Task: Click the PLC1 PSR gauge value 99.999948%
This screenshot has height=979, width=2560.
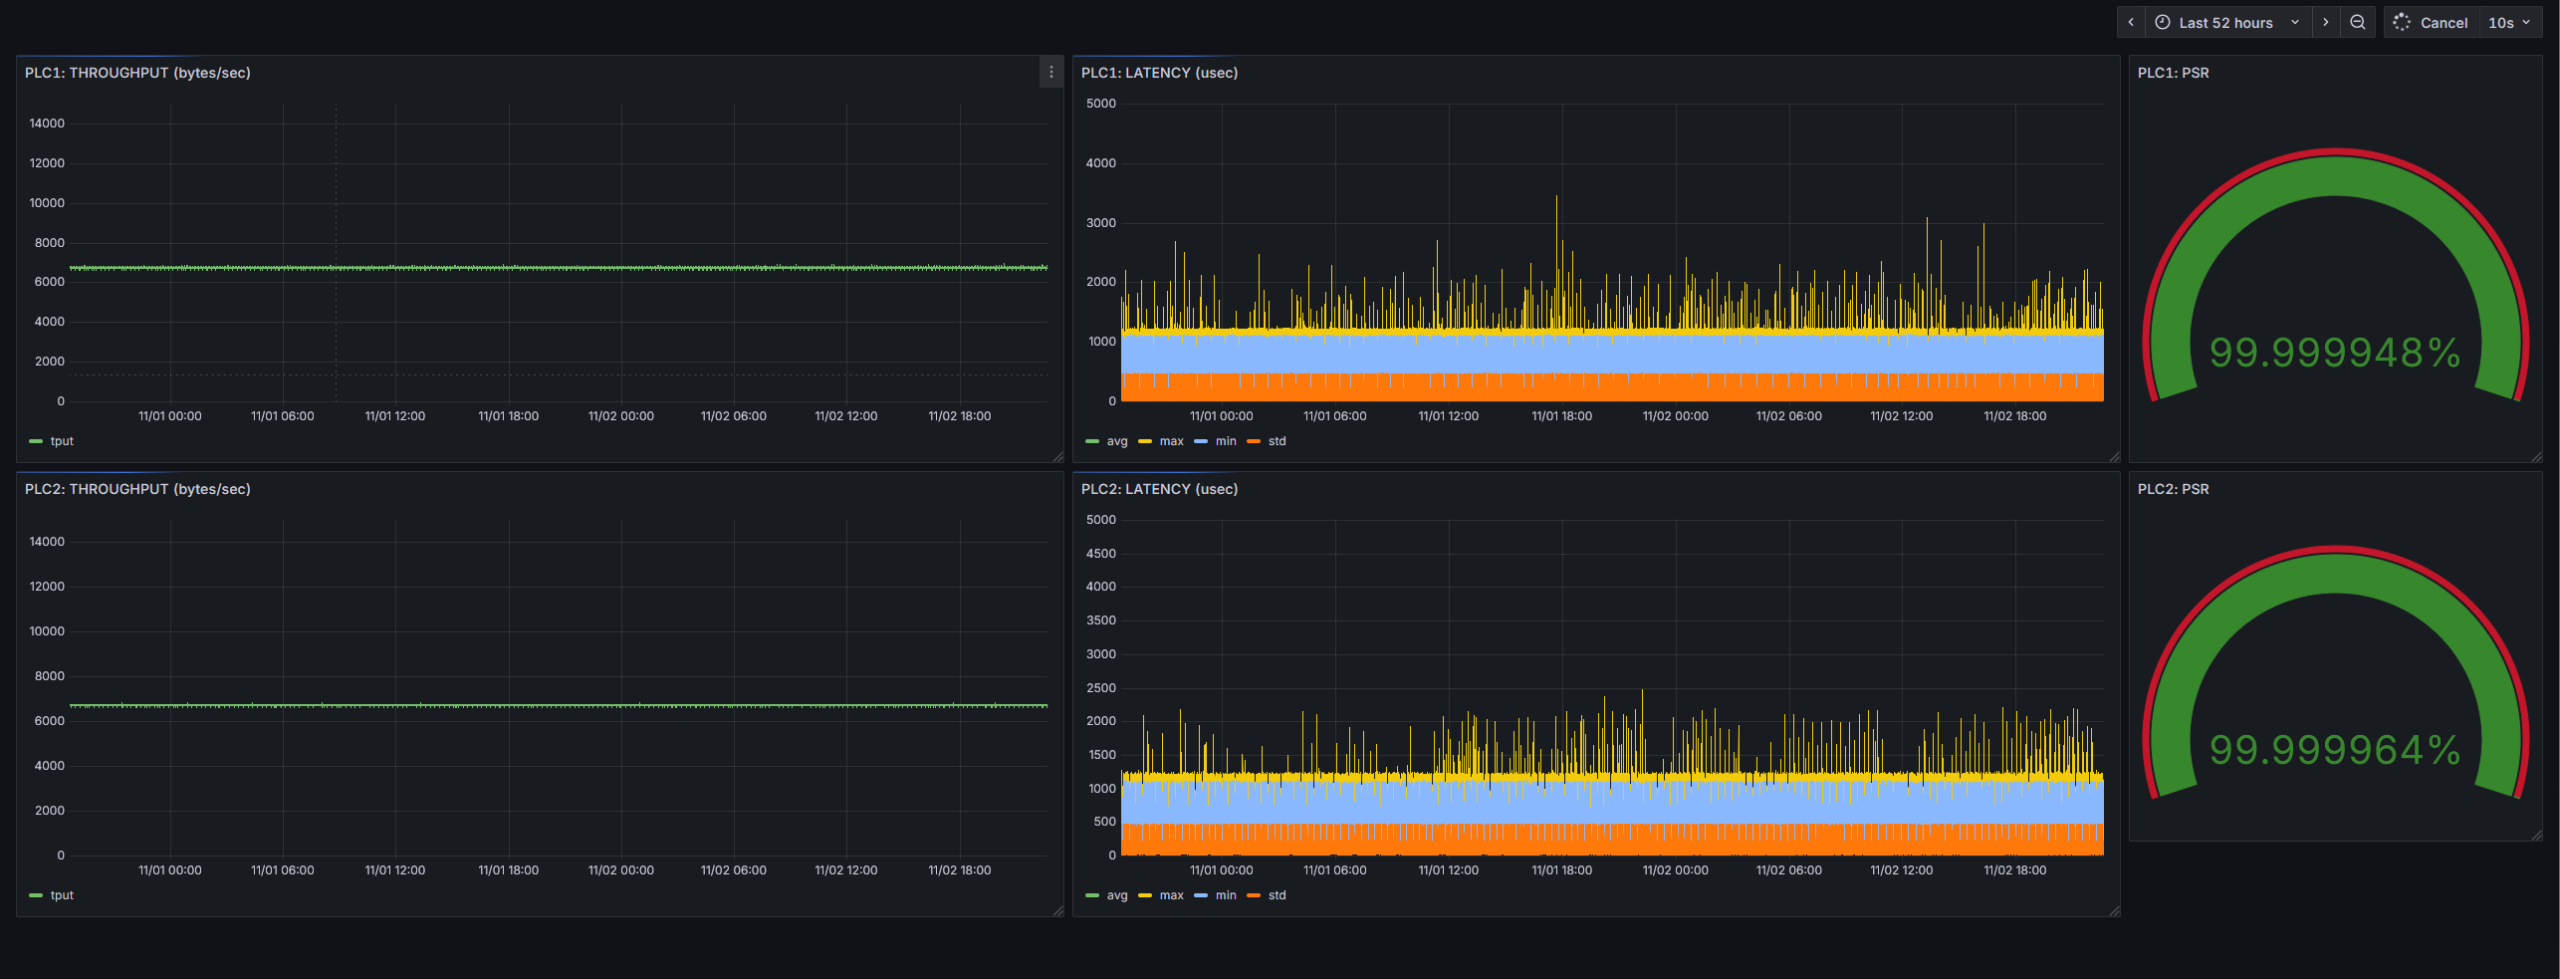Action: click(2334, 352)
